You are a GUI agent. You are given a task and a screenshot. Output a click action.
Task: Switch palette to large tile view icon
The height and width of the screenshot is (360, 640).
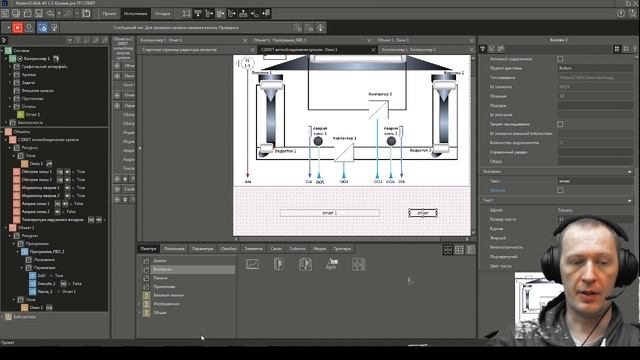tap(448, 249)
